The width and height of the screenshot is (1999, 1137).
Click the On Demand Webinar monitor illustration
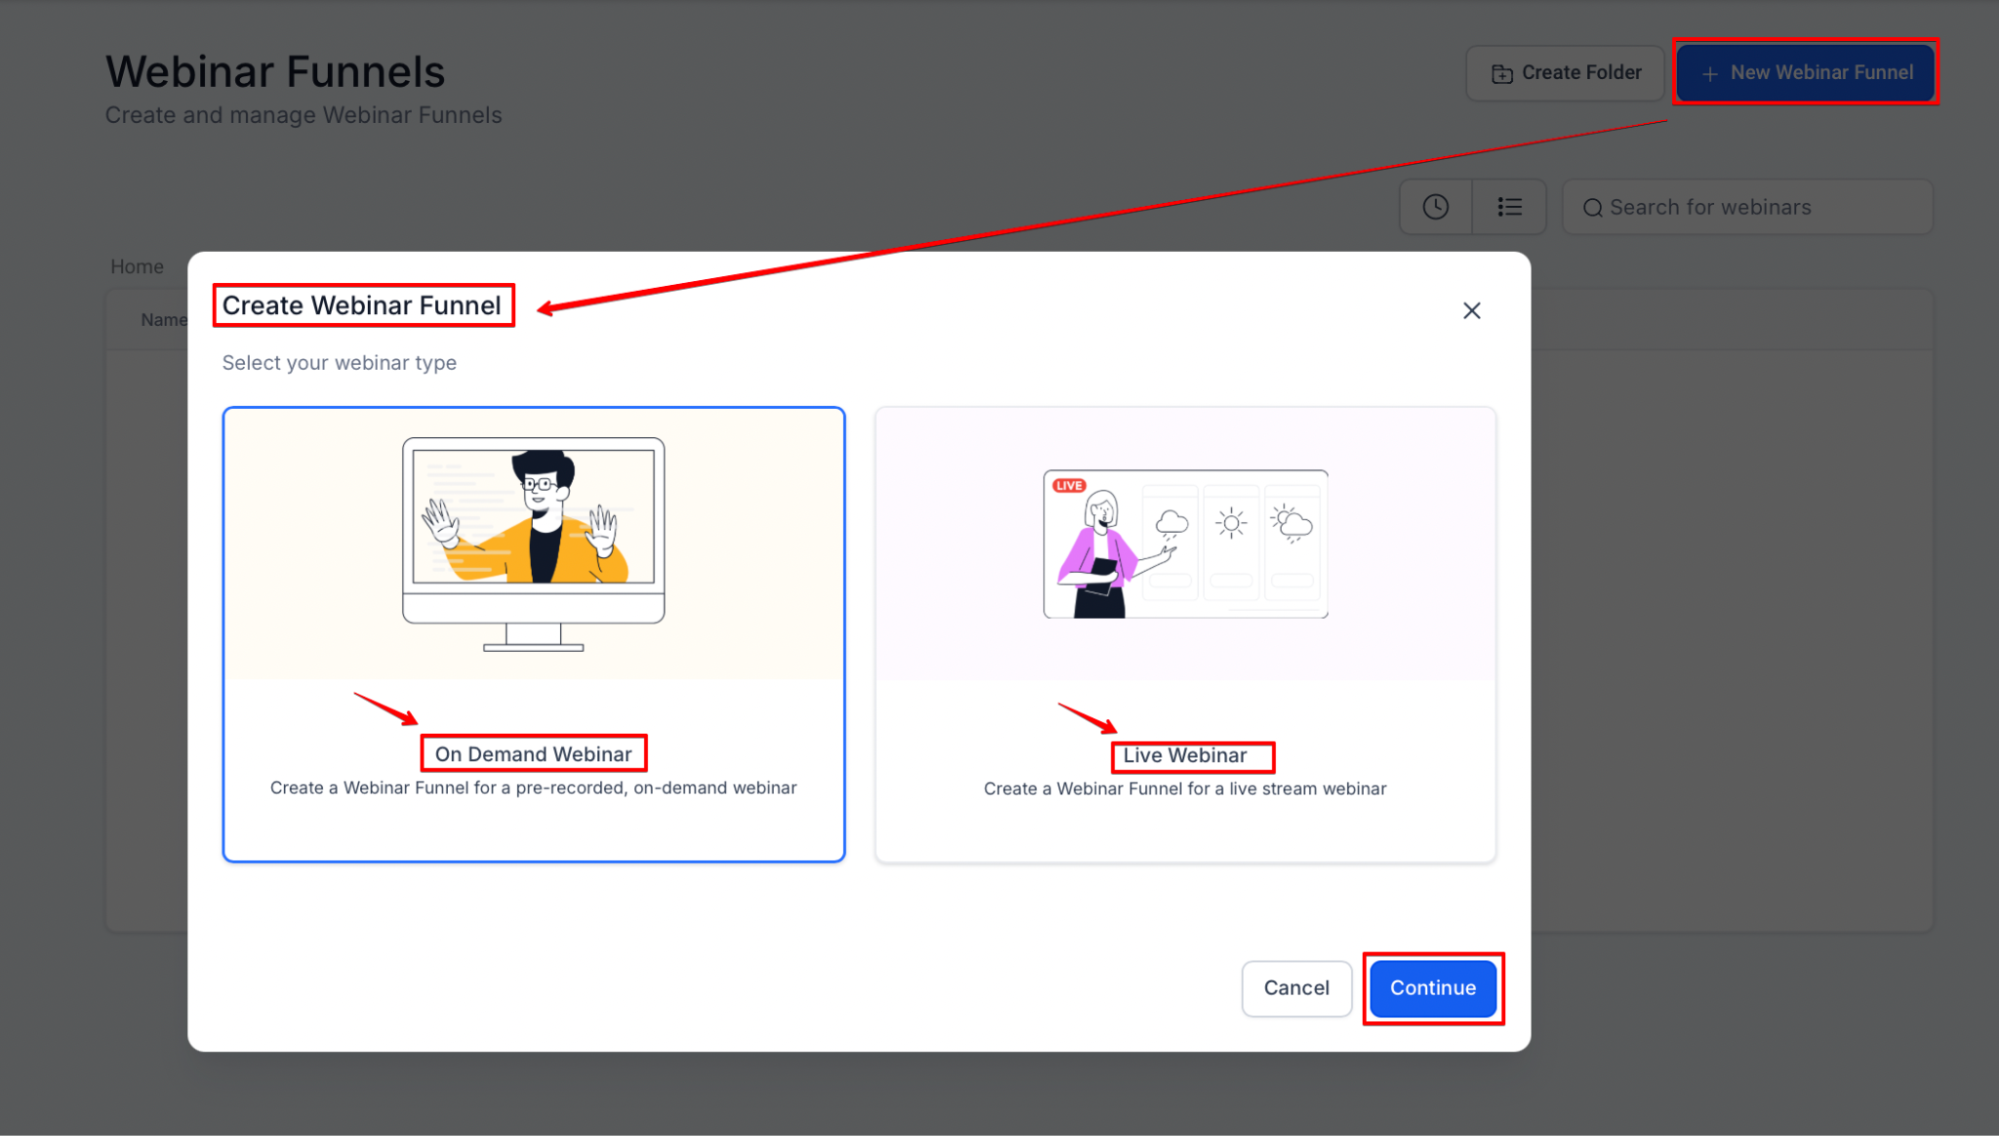pyautogui.click(x=533, y=544)
